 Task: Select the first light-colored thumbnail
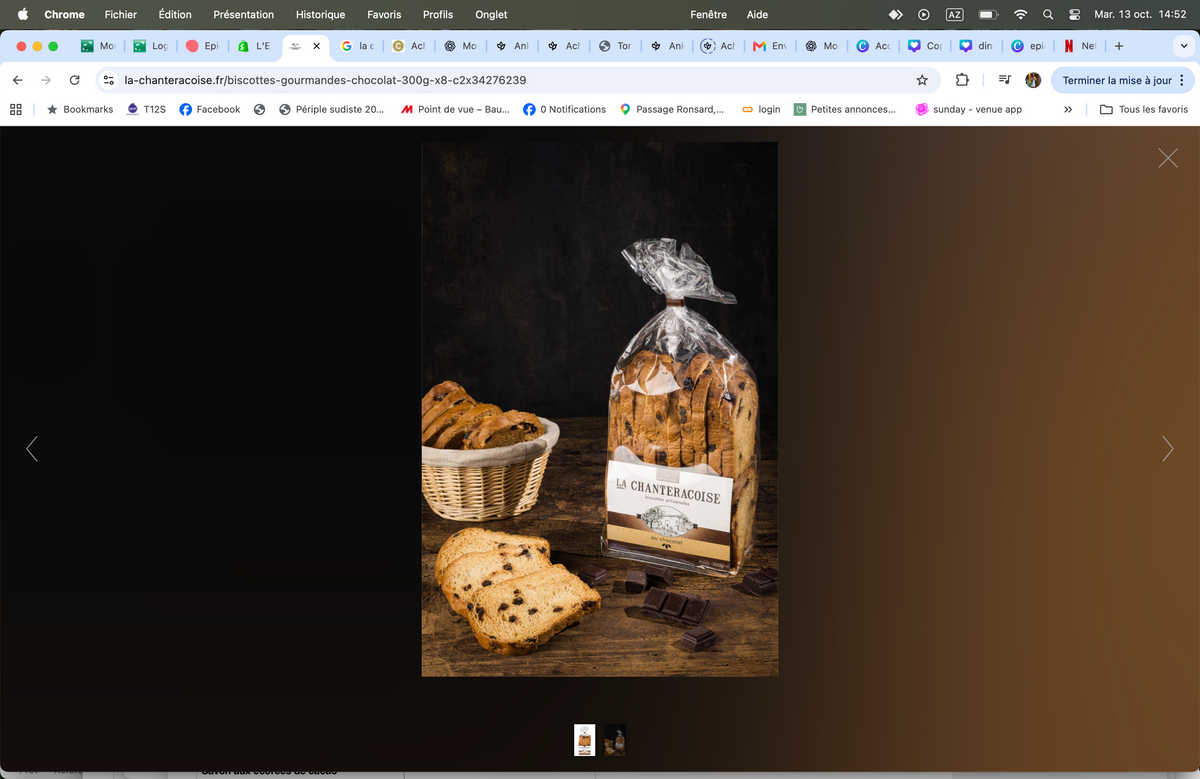(584, 740)
